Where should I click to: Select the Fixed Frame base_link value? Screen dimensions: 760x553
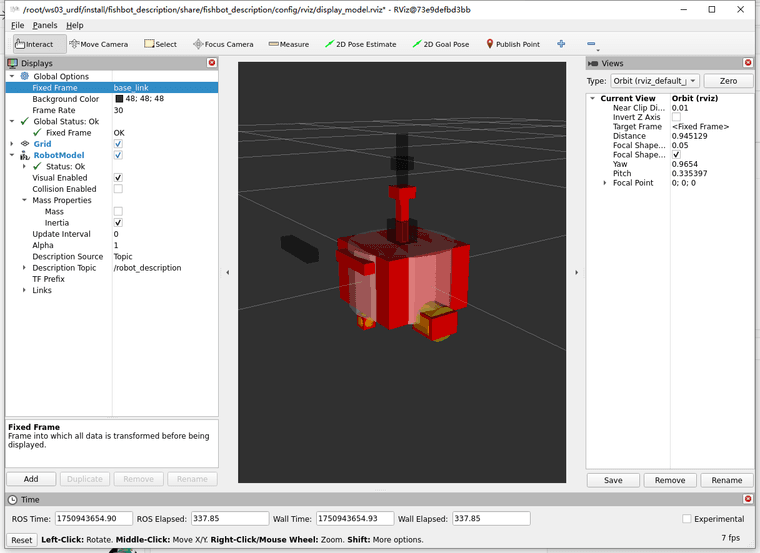click(x=131, y=88)
